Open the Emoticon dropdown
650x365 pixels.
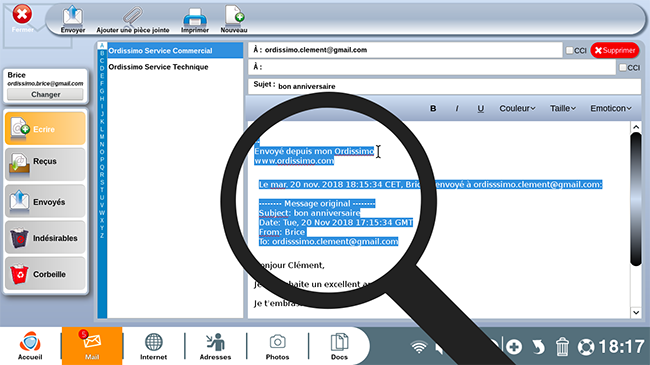coord(611,108)
